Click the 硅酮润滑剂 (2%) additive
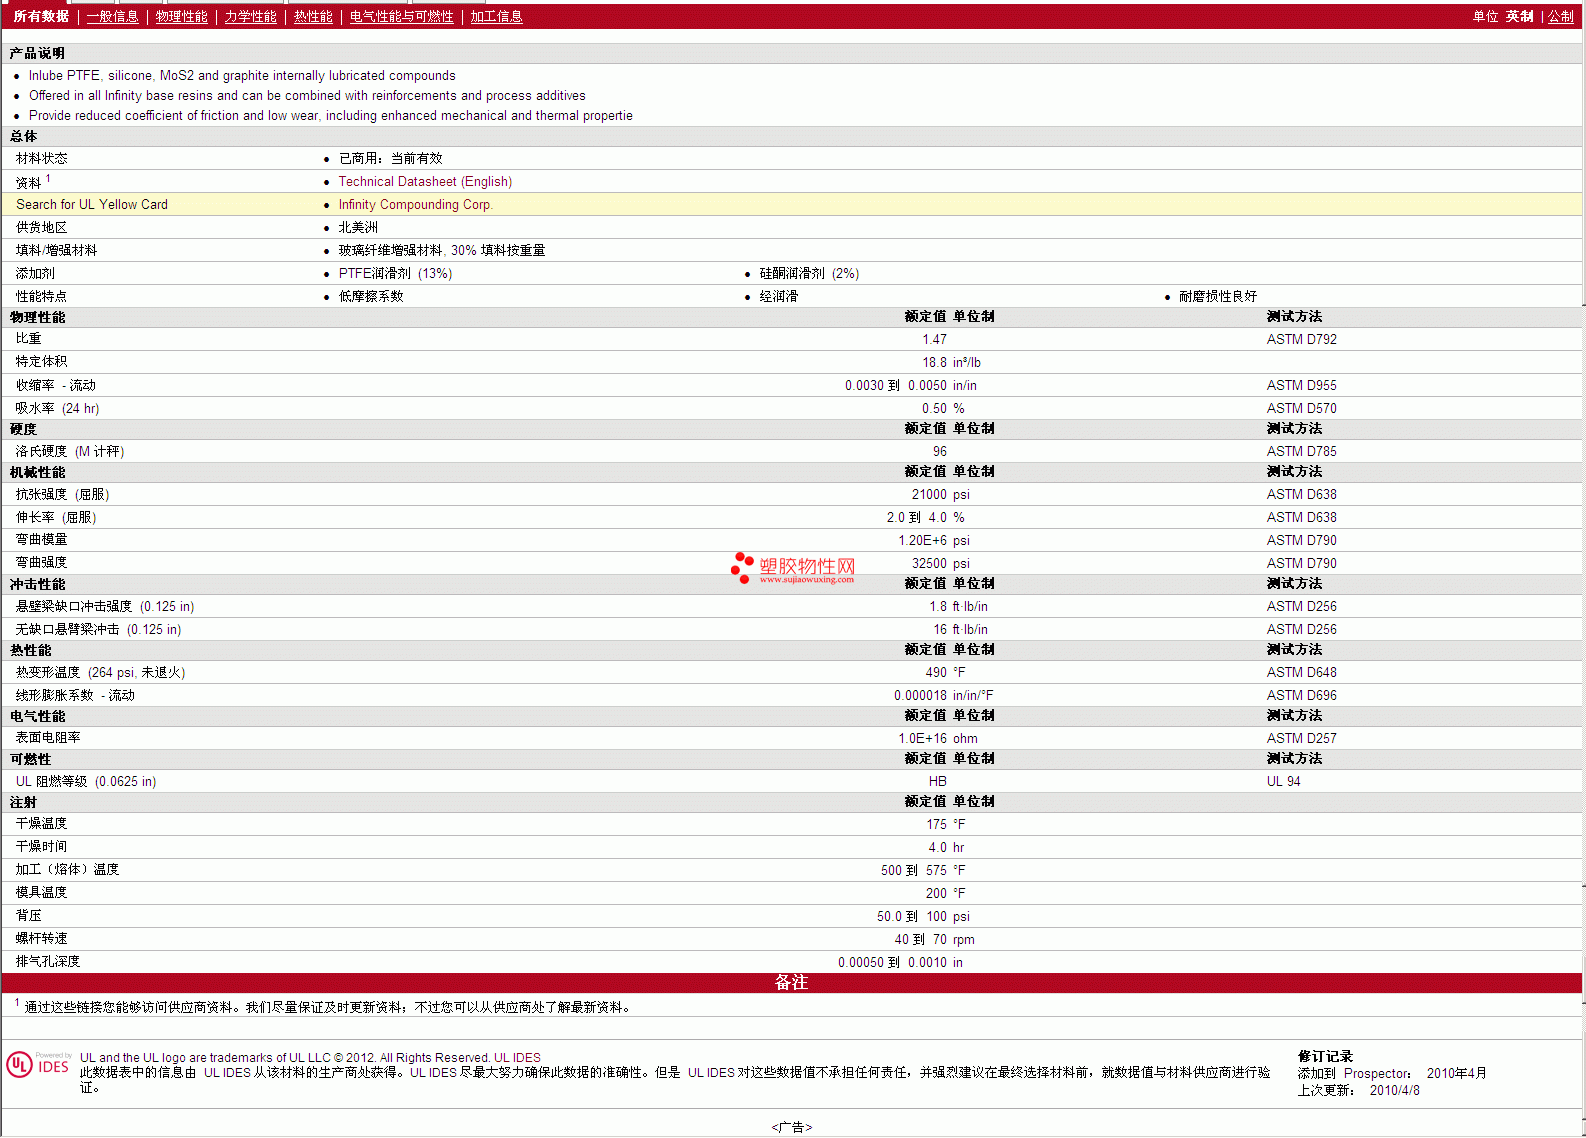Screen dimensions: 1586x1138 point(809,274)
